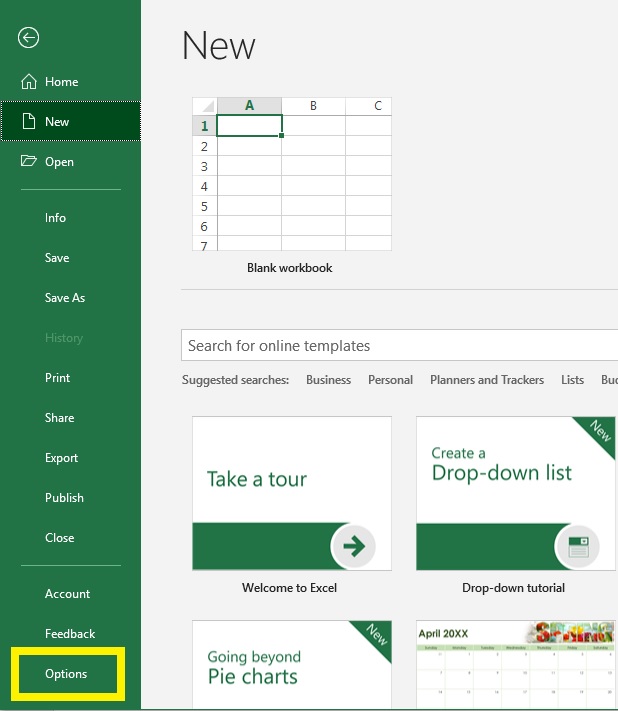The width and height of the screenshot is (618, 711).
Task: Select the Home label in the sidebar
Action: click(62, 82)
